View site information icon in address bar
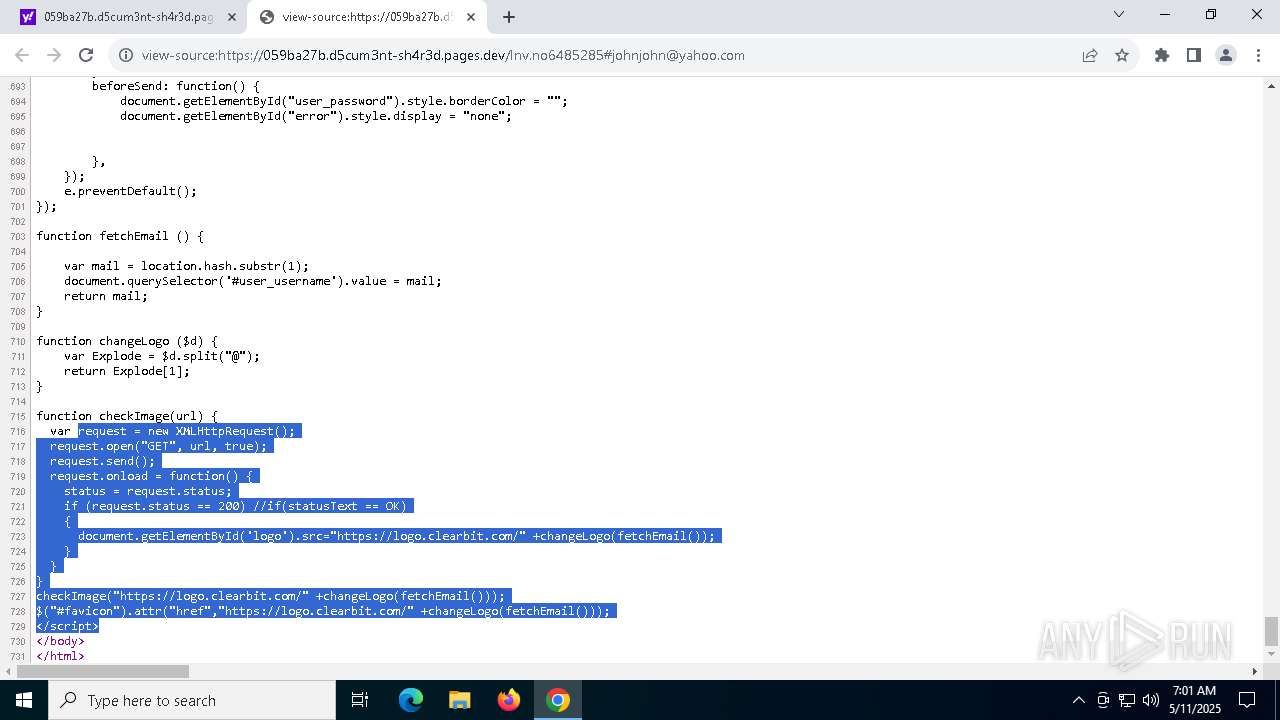Screen dimensions: 1280x720 126,55
